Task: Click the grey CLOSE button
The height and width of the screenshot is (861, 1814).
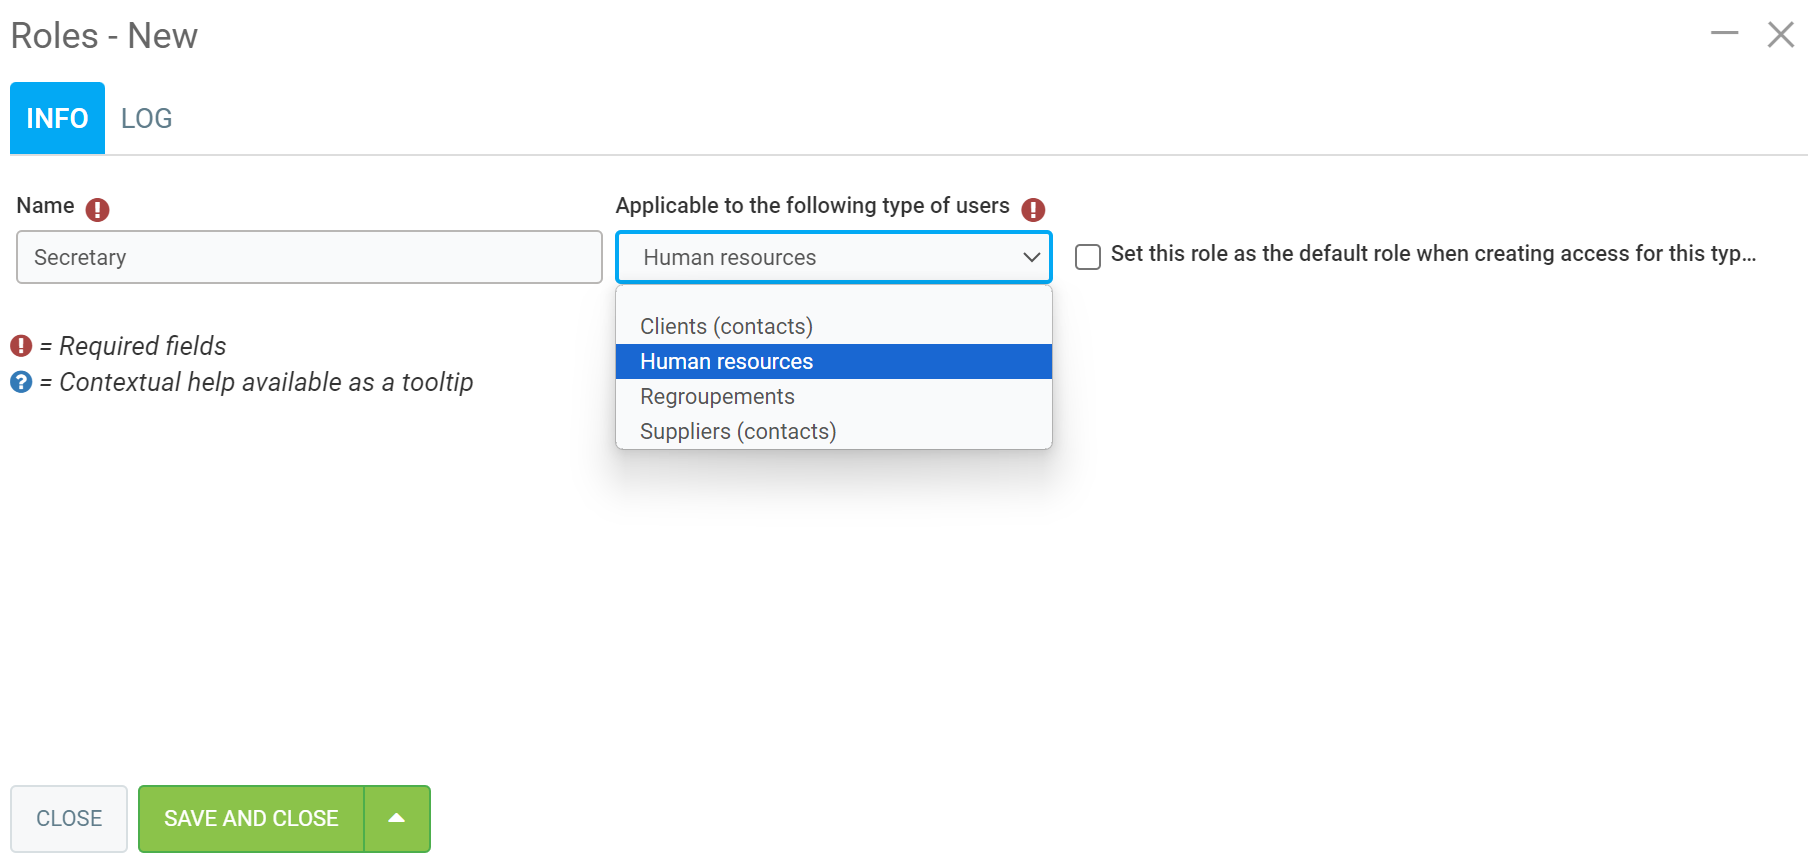Action: click(69, 818)
